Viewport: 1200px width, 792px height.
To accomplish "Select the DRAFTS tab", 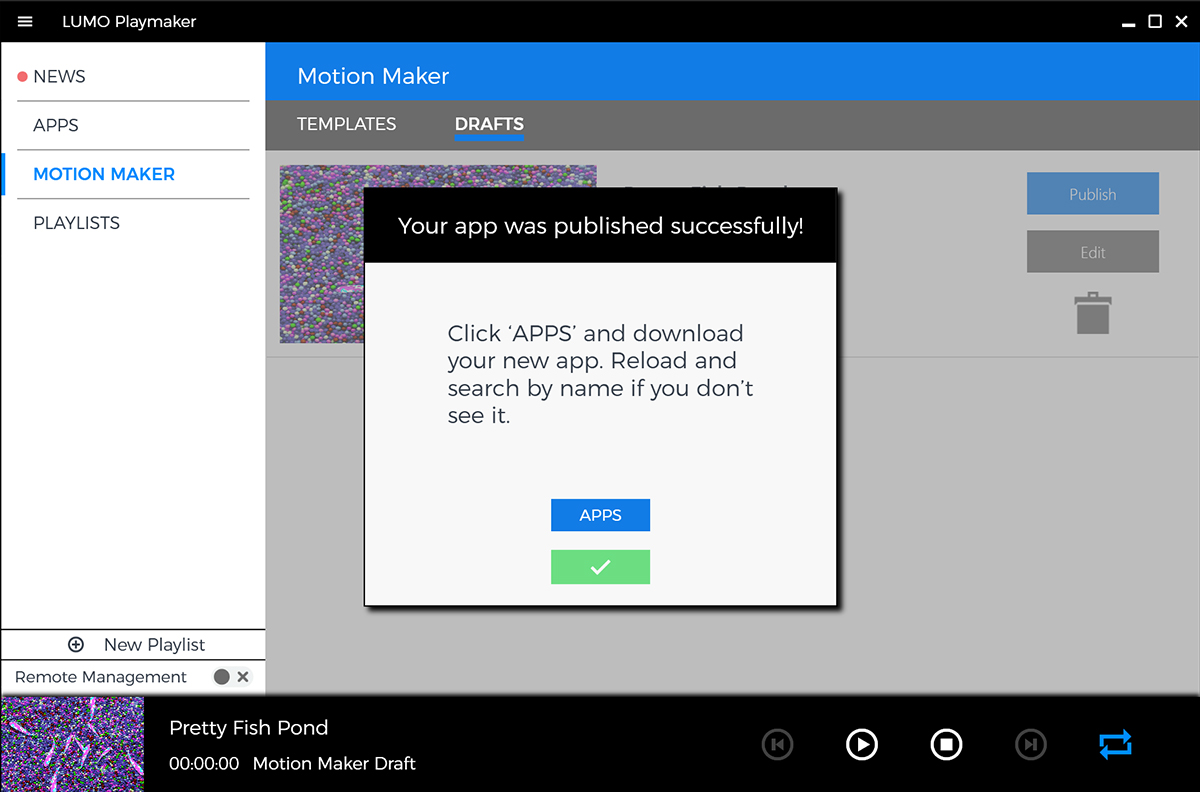I will (489, 124).
